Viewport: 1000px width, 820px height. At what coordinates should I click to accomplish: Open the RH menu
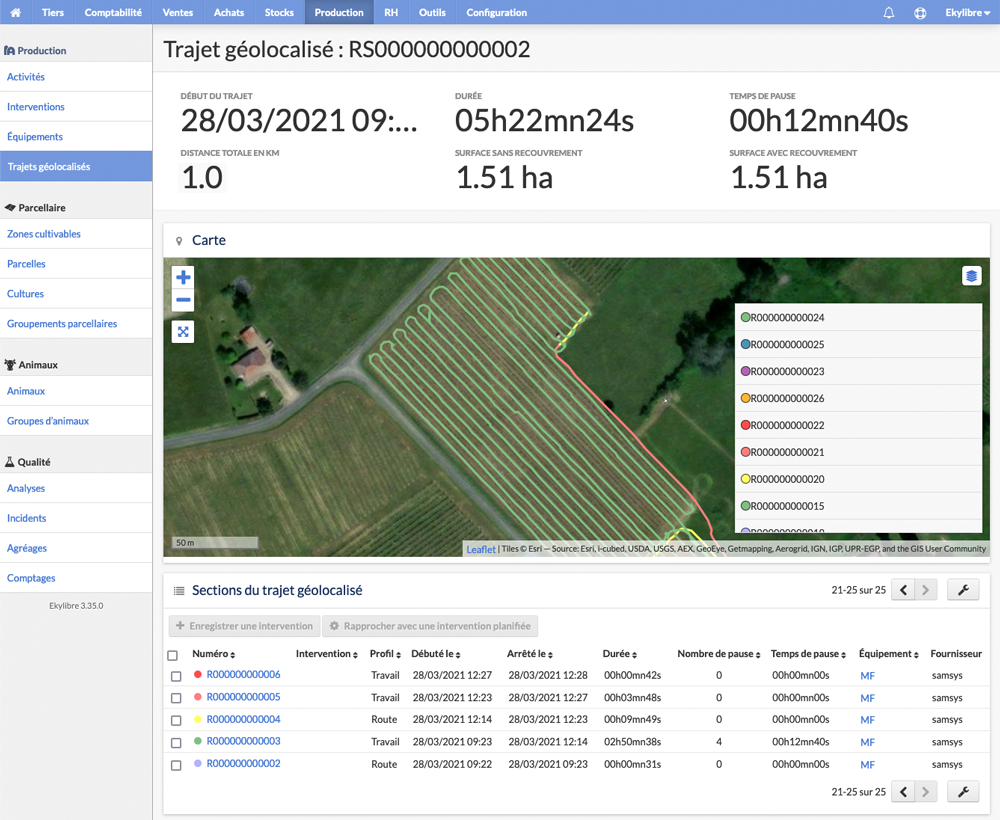pyautogui.click(x=391, y=12)
